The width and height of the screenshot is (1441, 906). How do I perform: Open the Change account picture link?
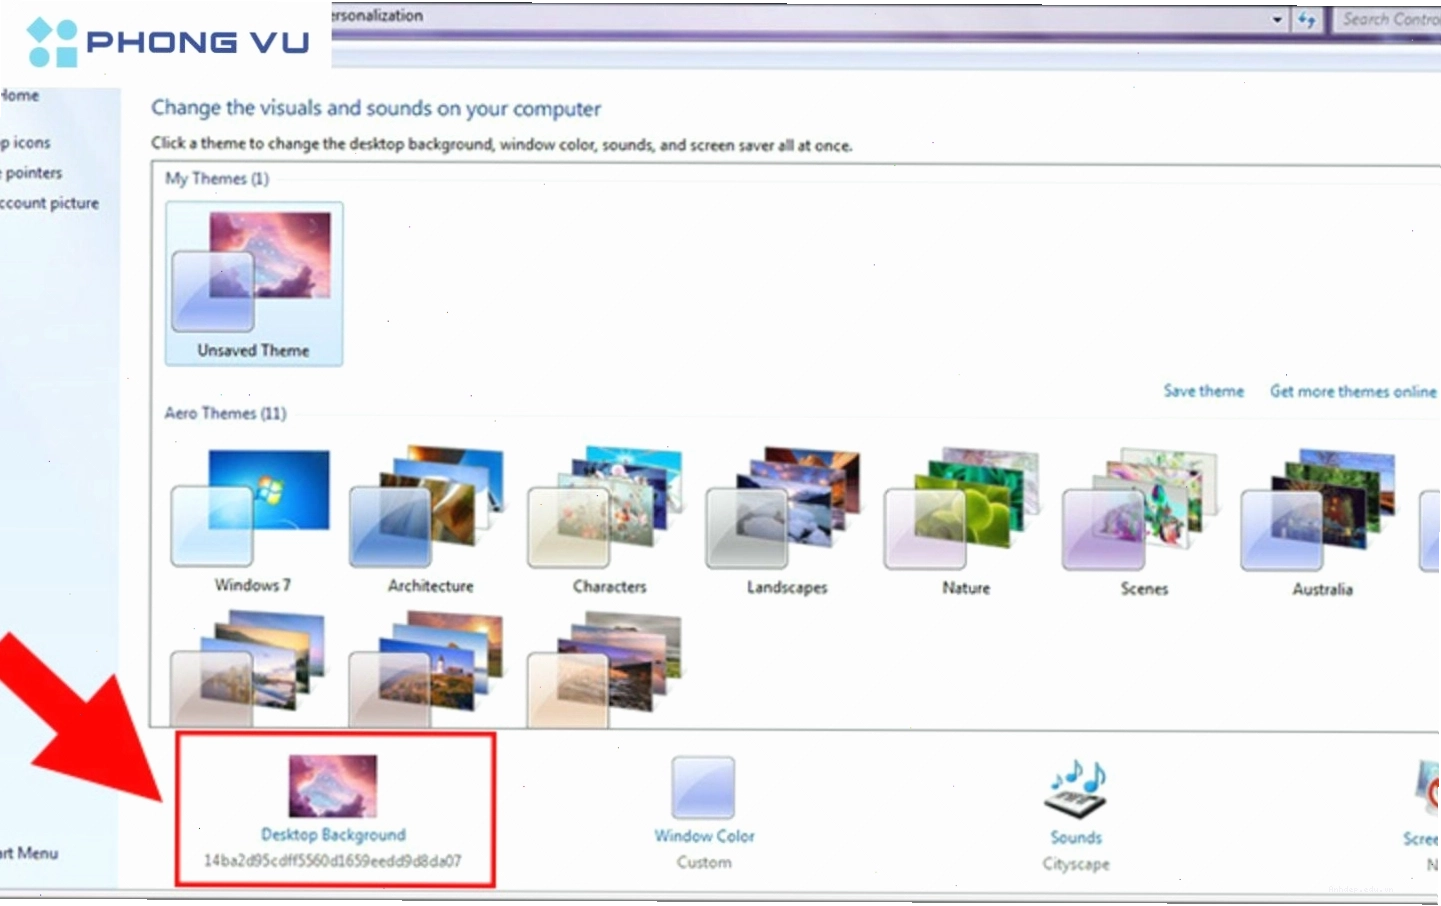[x=50, y=203]
